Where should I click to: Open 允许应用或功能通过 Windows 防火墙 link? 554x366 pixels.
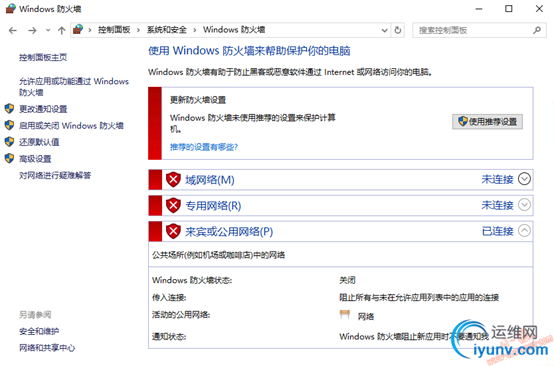coord(74,87)
